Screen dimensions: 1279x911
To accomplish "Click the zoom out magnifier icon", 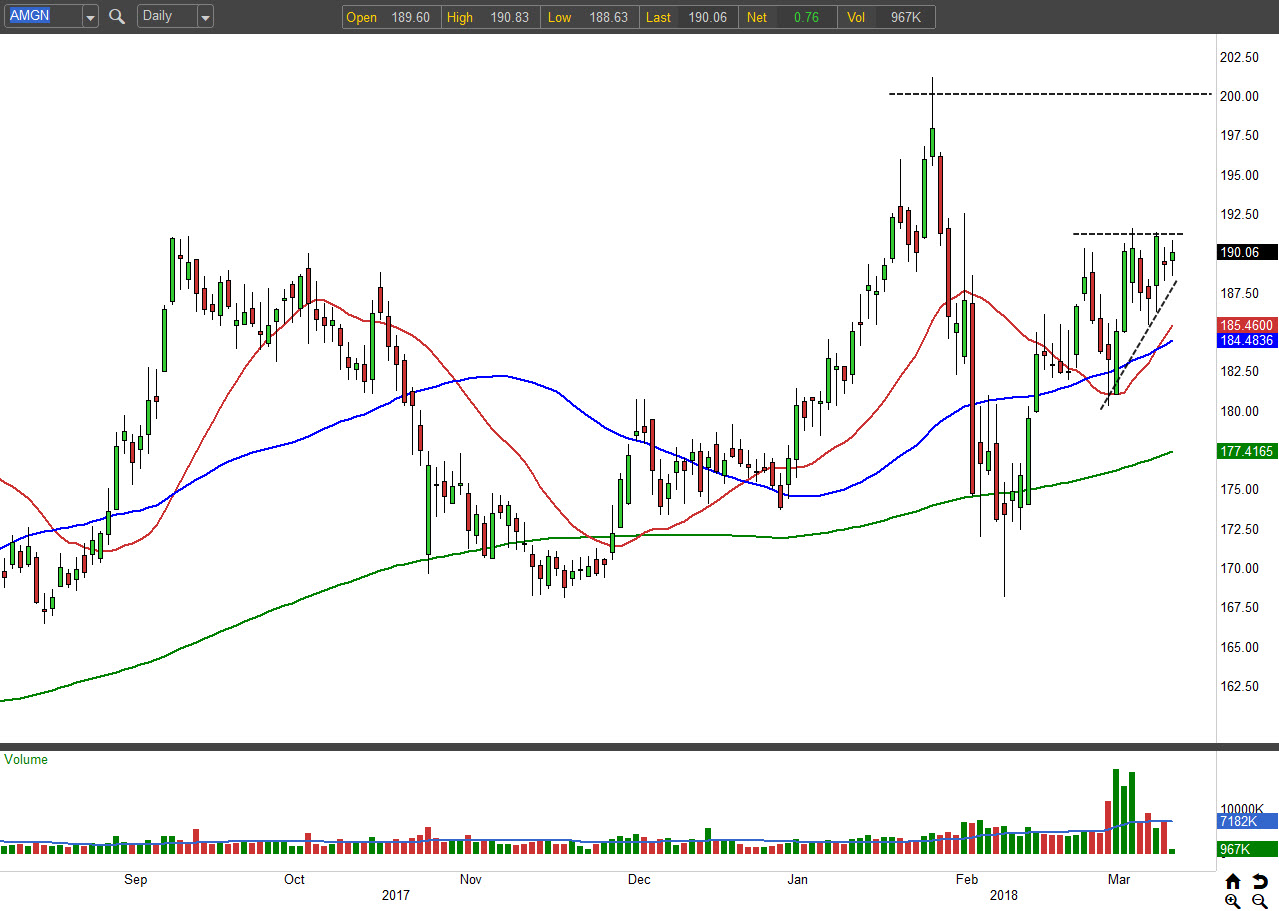I will (1260, 901).
